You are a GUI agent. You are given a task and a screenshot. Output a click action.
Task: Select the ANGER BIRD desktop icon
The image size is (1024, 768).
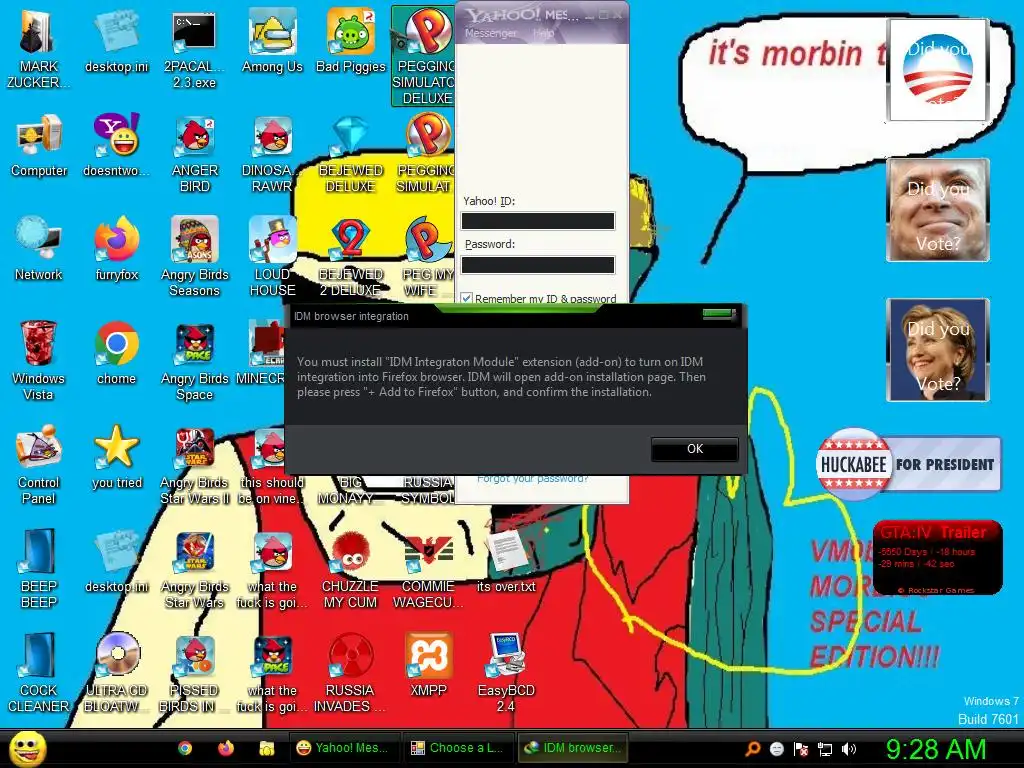[194, 155]
